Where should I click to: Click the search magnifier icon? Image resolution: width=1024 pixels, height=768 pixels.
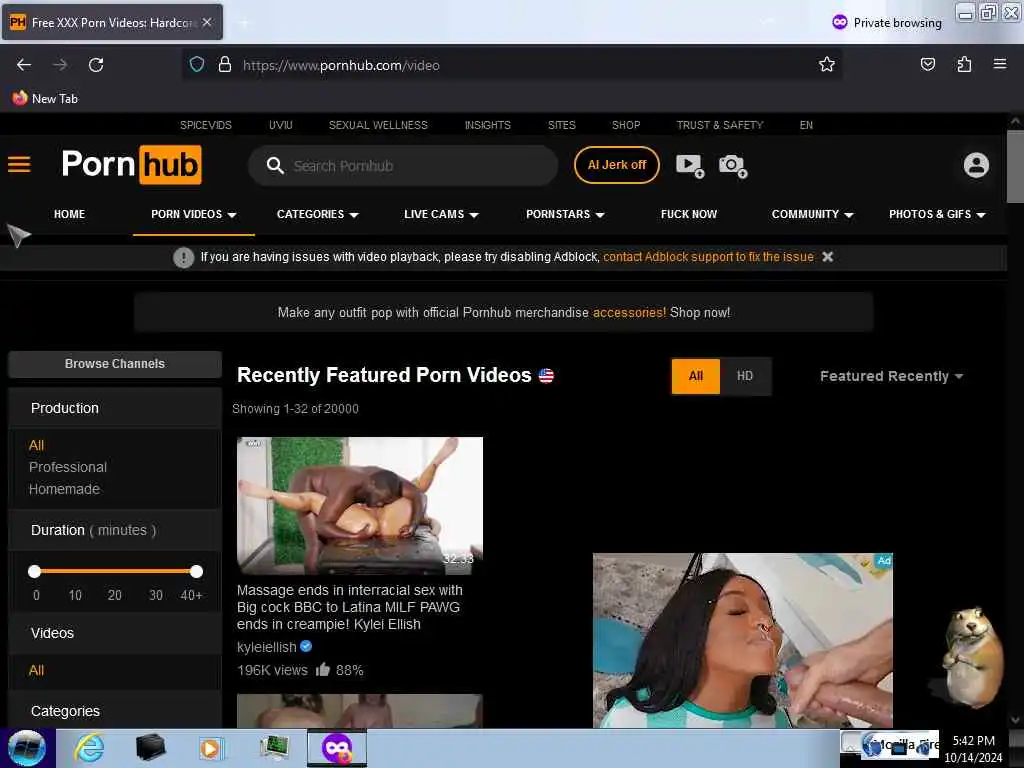[275, 165]
